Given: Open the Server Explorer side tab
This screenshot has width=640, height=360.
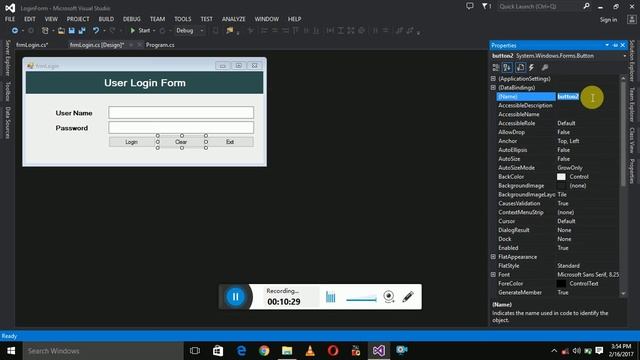Looking at the screenshot, I should 7,58.
